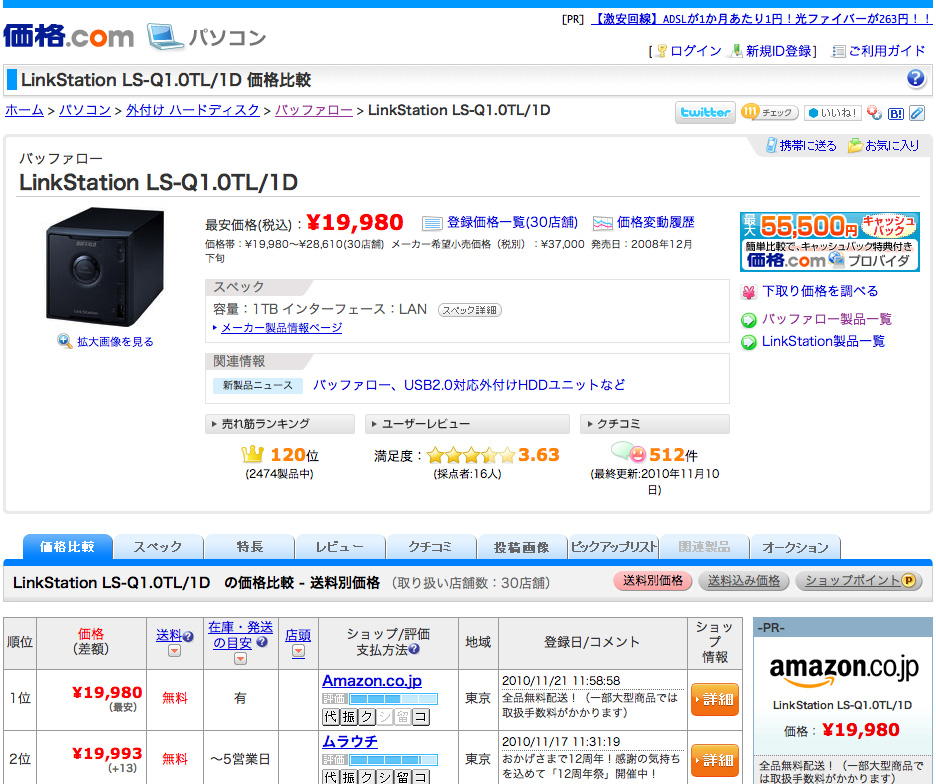Click the Hatena B! bookmark icon
Viewport: 936px width, 784px height.
click(x=895, y=113)
